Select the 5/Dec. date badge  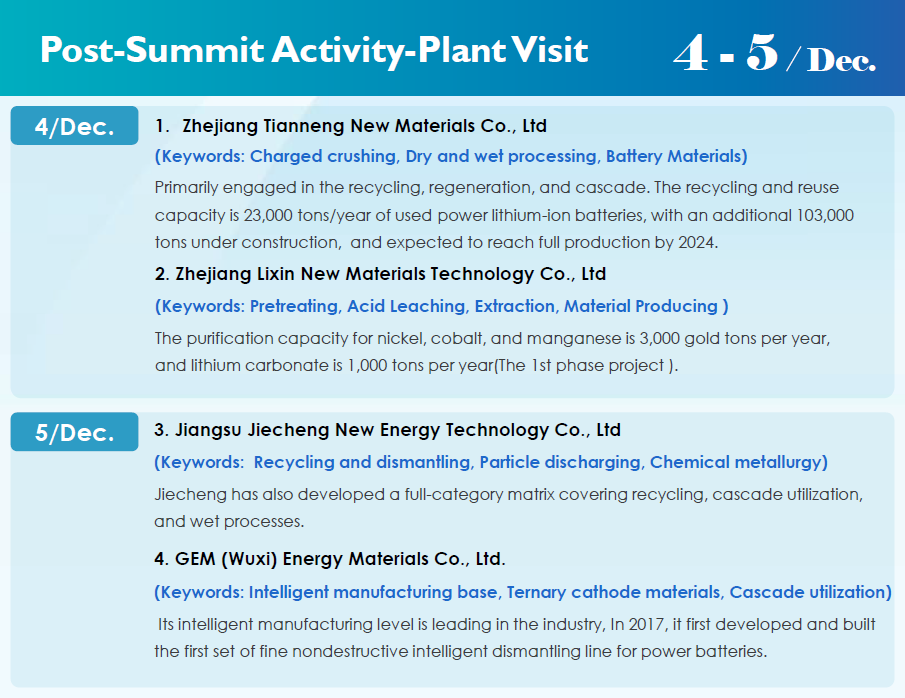[x=74, y=433]
